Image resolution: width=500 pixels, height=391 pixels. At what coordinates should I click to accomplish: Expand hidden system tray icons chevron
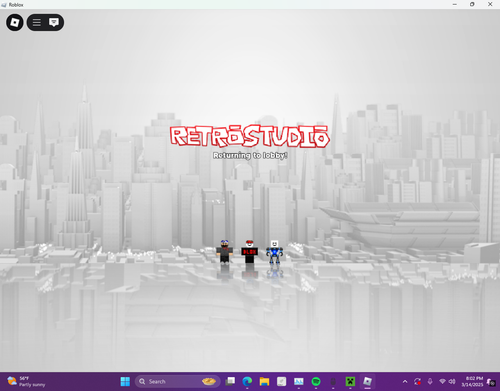[x=405, y=381]
